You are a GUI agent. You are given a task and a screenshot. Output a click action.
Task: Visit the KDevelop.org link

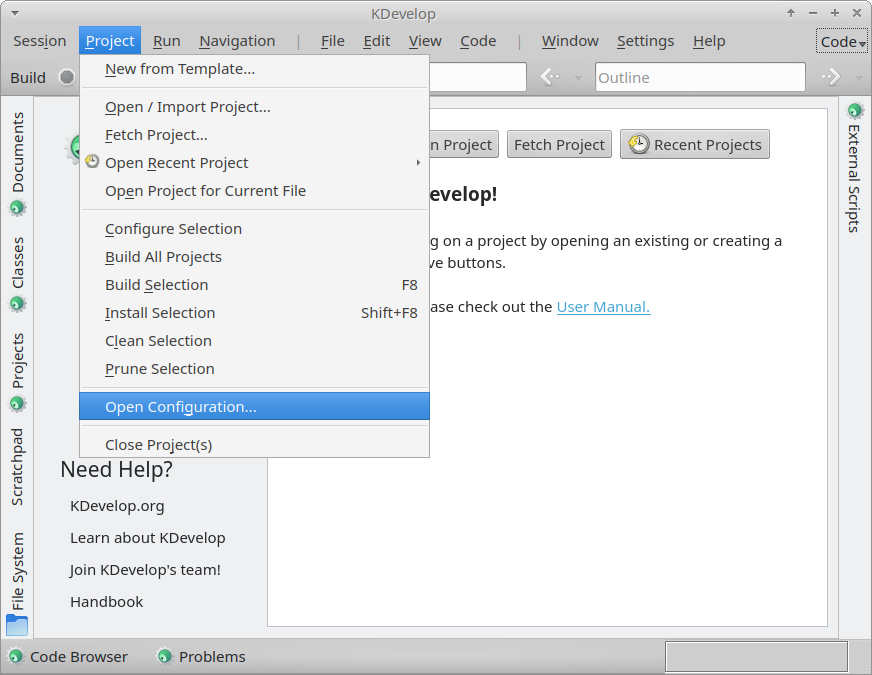click(117, 506)
